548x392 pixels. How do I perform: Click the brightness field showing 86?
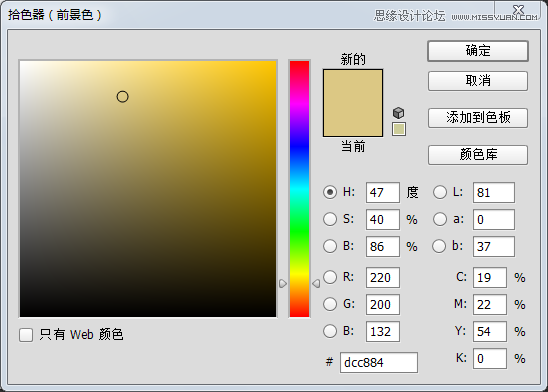pos(383,247)
